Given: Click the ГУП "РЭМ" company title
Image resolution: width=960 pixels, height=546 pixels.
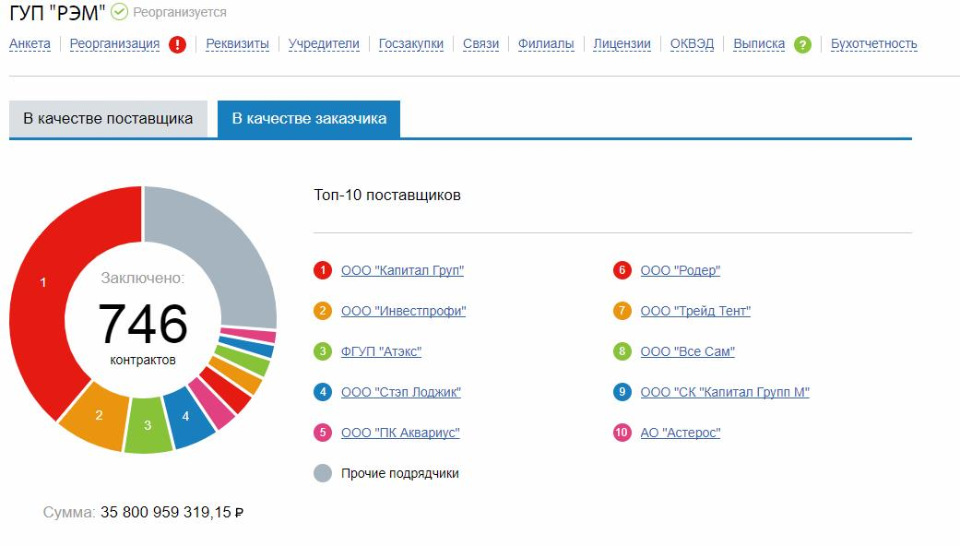Looking at the screenshot, I should tap(57, 12).
